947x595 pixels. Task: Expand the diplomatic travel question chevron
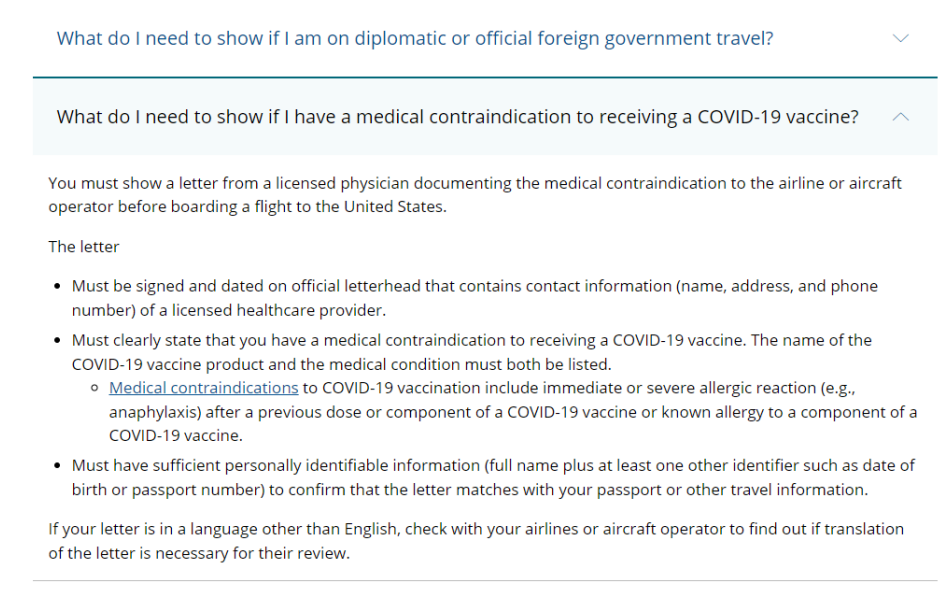[900, 38]
